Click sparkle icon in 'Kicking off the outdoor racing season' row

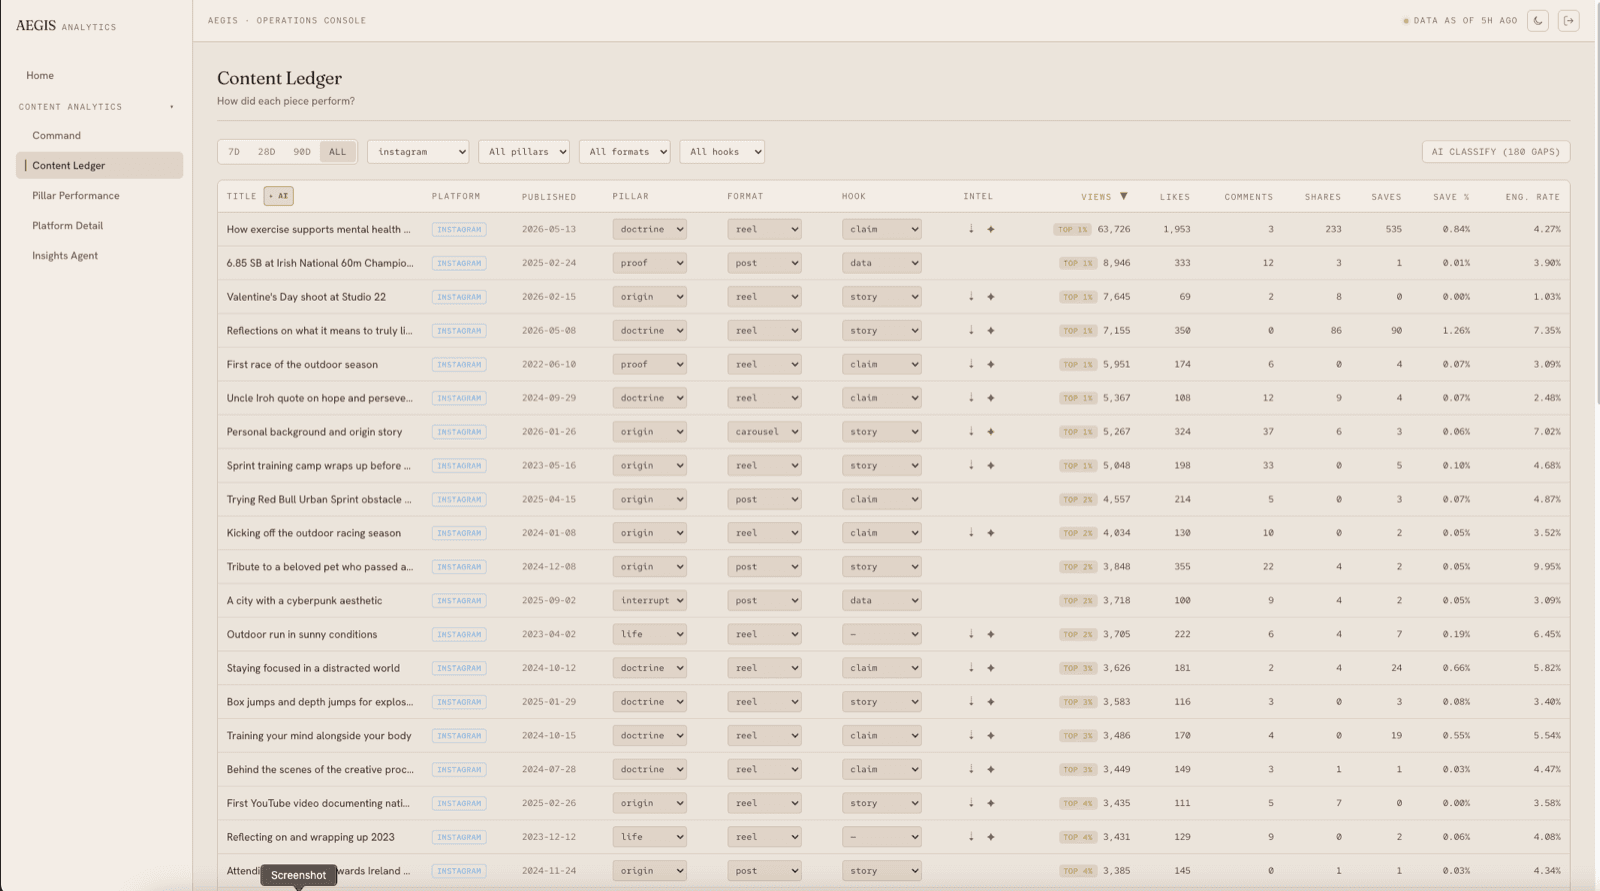991,533
